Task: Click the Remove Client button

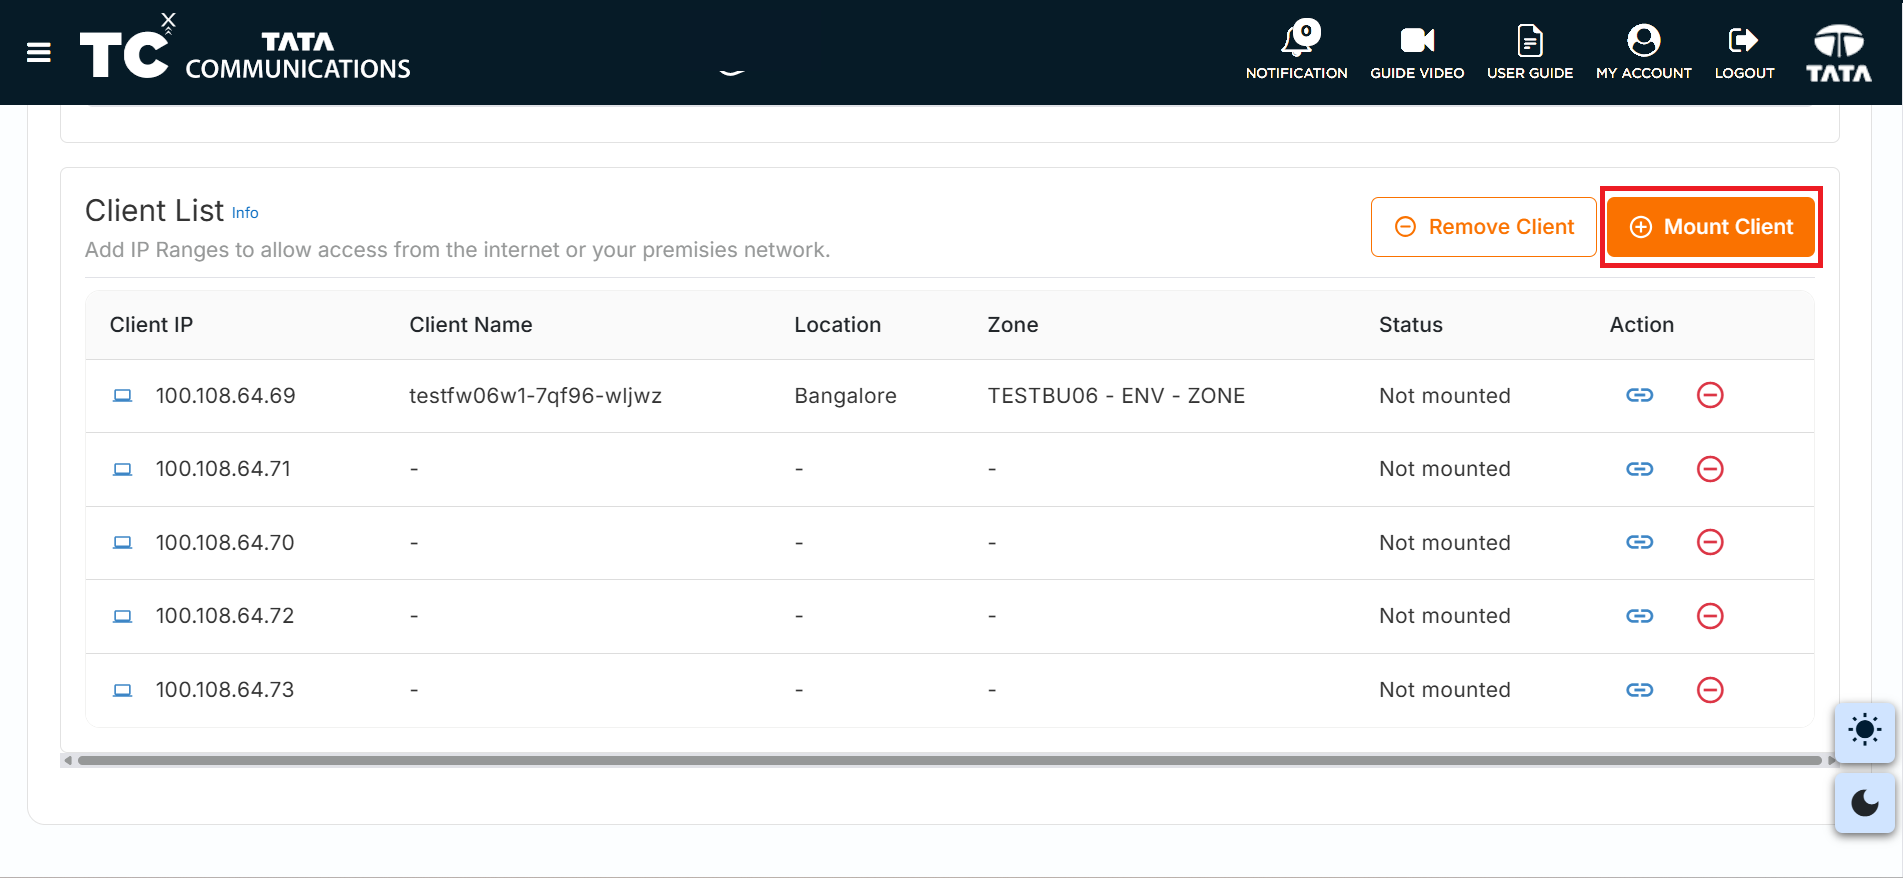Action: tap(1483, 227)
